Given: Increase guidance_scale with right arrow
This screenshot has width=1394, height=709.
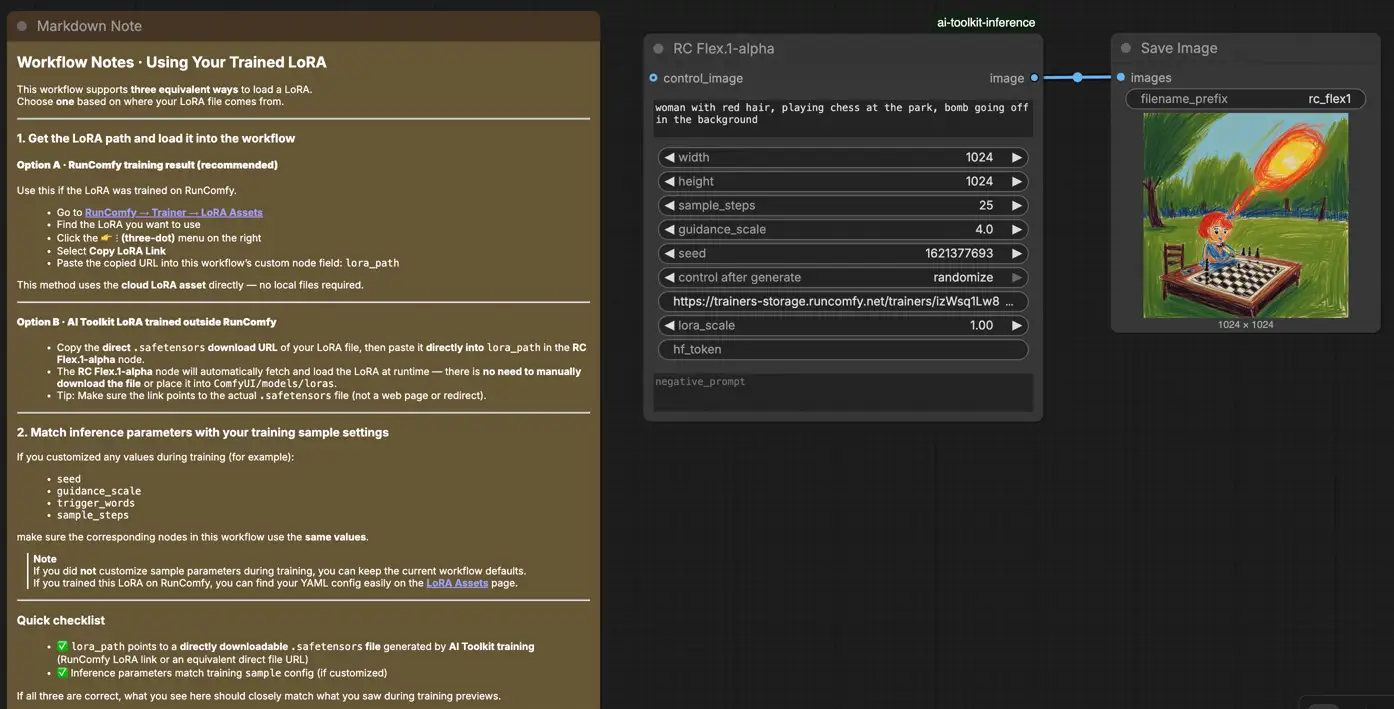Looking at the screenshot, I should click(1017, 229).
